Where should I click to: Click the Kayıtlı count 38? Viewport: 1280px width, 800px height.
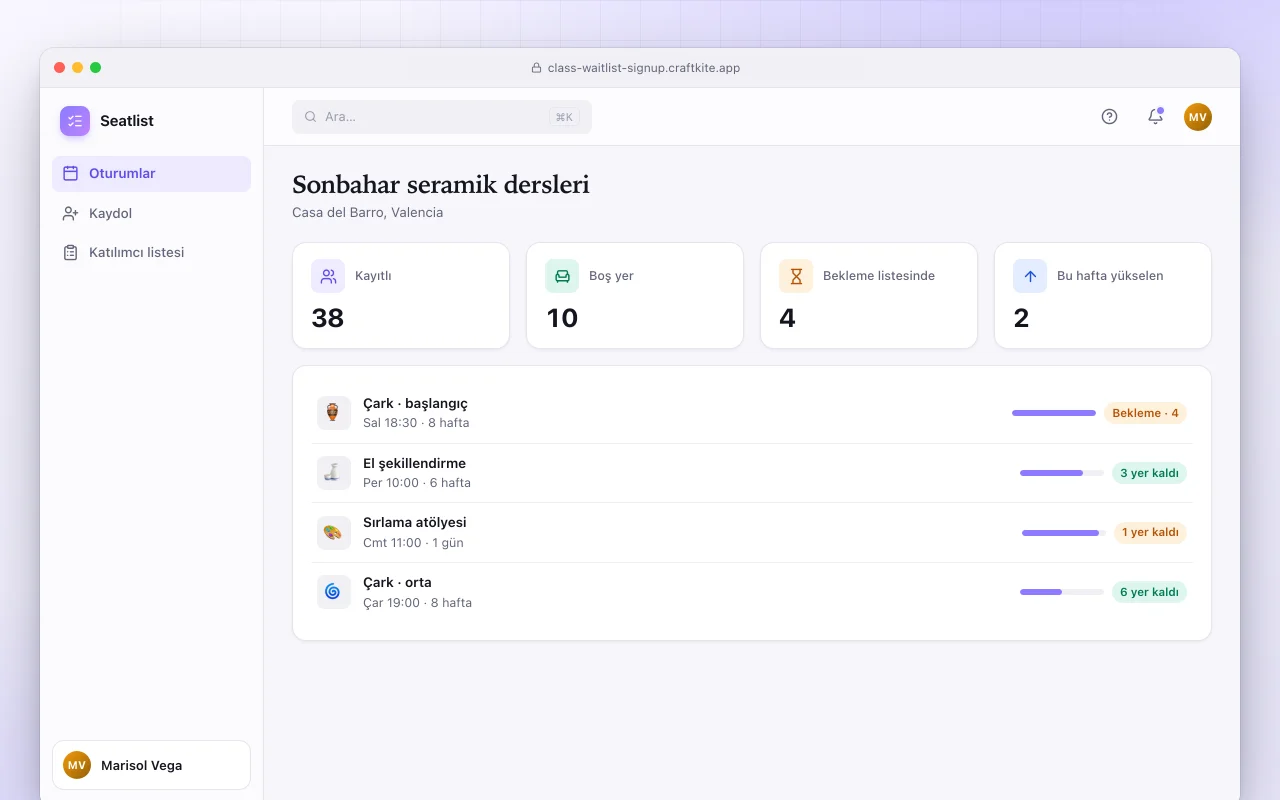(328, 318)
